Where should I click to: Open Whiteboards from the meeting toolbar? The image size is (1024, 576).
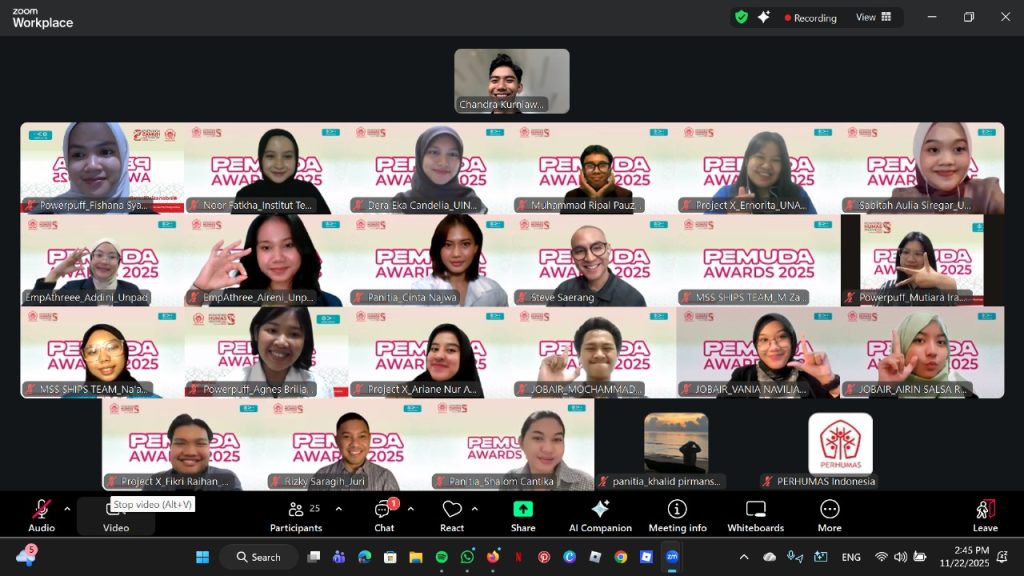point(756,514)
